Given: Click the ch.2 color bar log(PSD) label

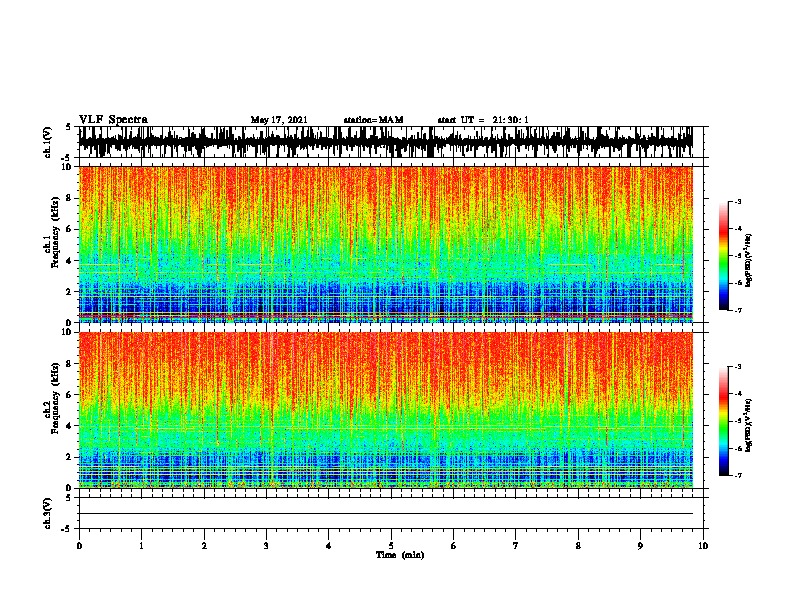Looking at the screenshot, I should [x=748, y=426].
